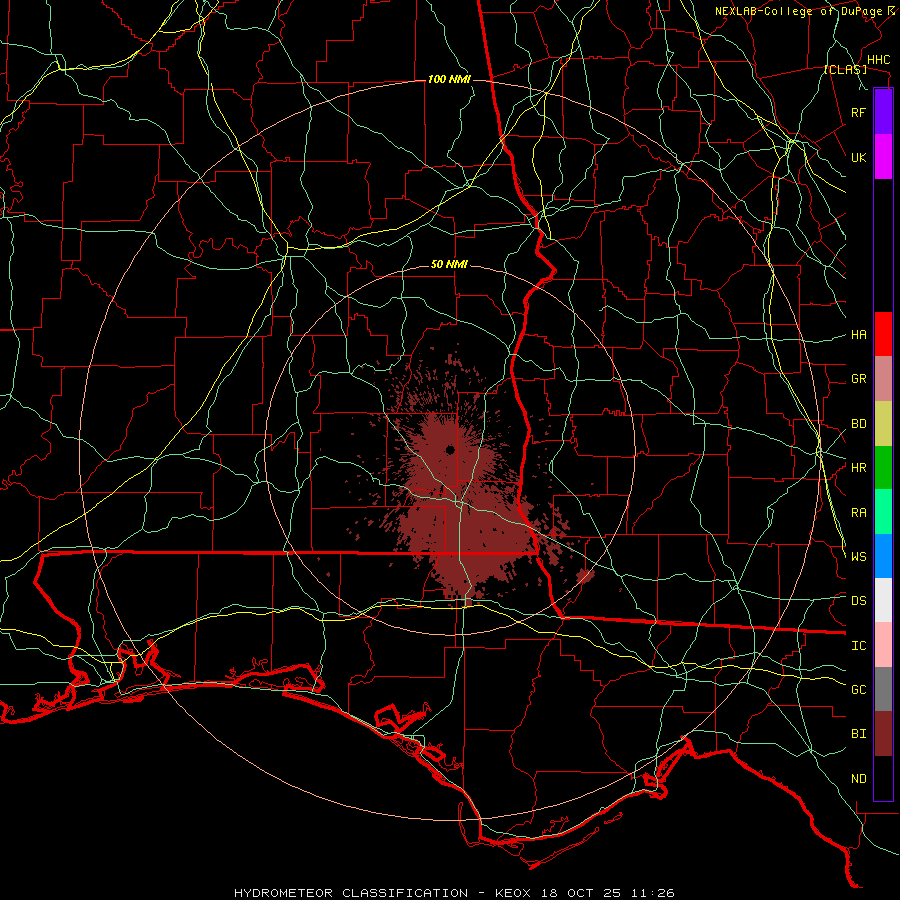
Task: Click the RF legend label
Action: (858, 112)
